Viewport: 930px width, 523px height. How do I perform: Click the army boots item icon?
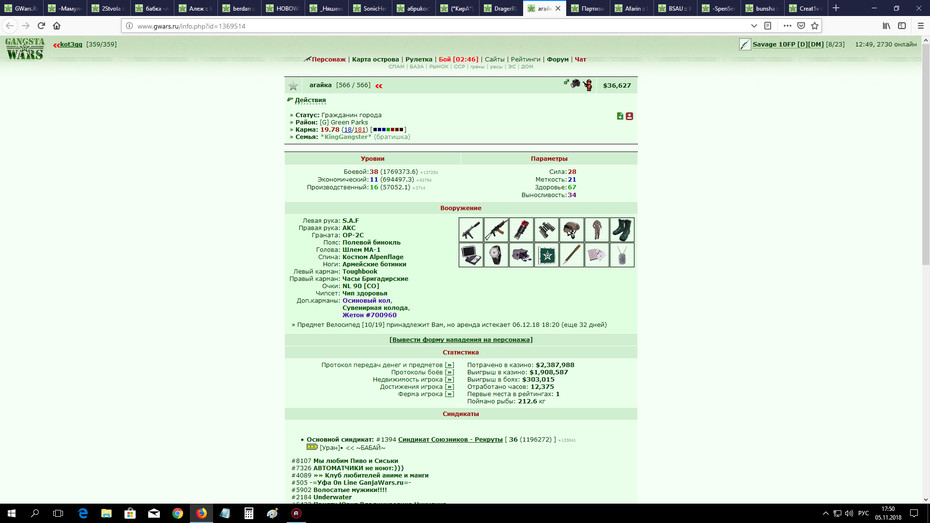pos(622,230)
